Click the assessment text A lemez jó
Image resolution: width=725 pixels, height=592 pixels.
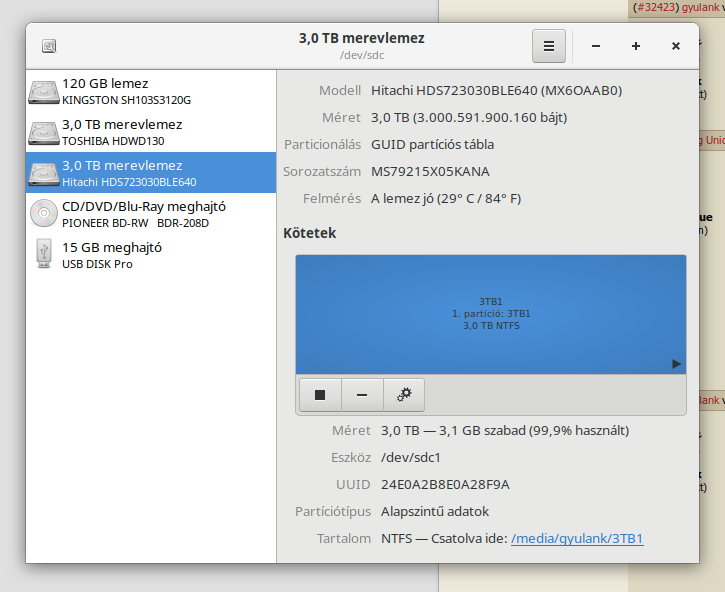click(402, 198)
